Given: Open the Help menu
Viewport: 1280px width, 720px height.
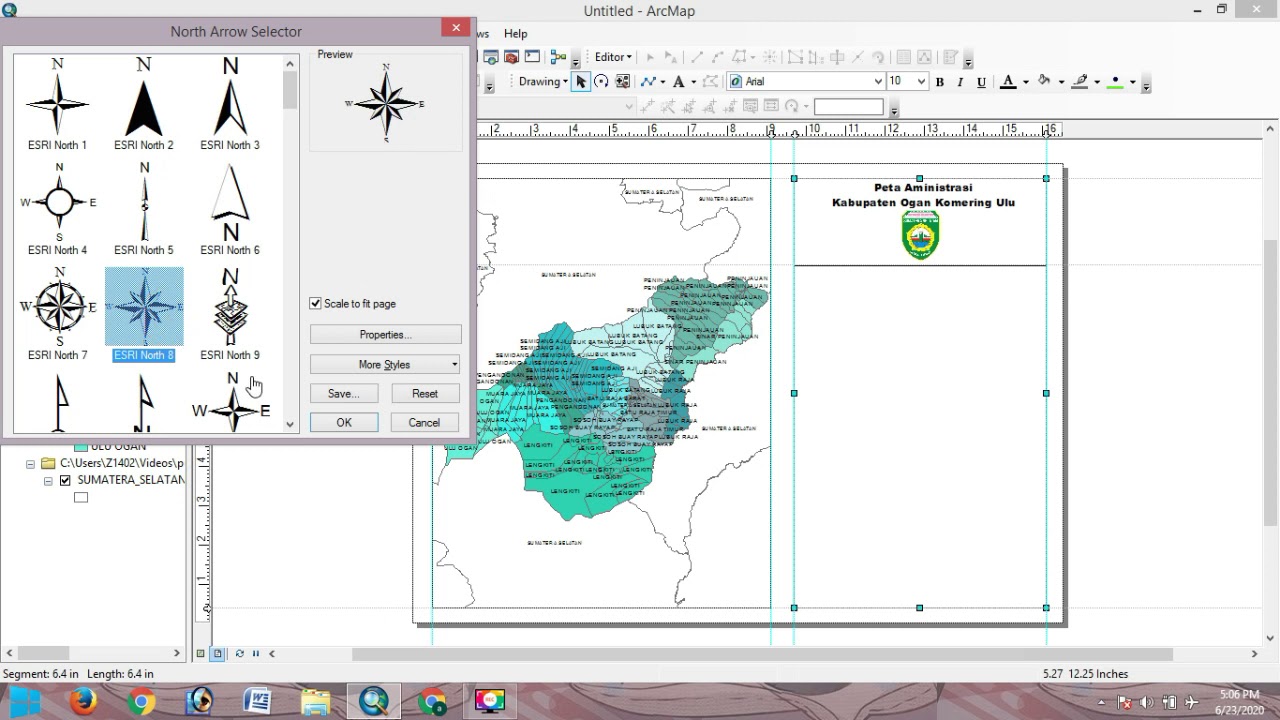Looking at the screenshot, I should tap(515, 34).
